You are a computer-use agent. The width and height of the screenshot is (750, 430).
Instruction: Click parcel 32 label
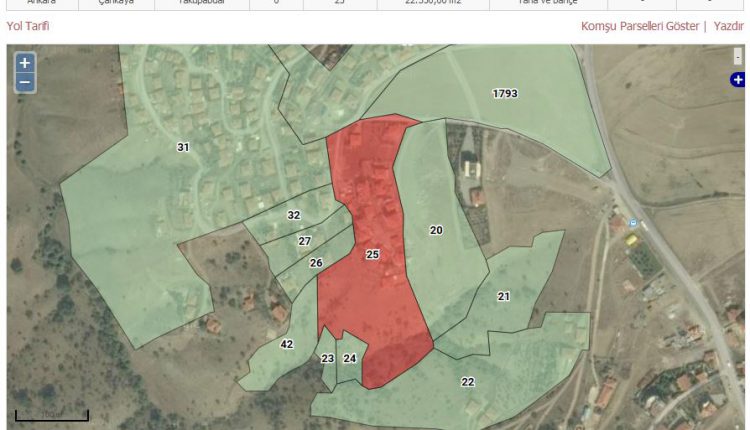point(293,215)
